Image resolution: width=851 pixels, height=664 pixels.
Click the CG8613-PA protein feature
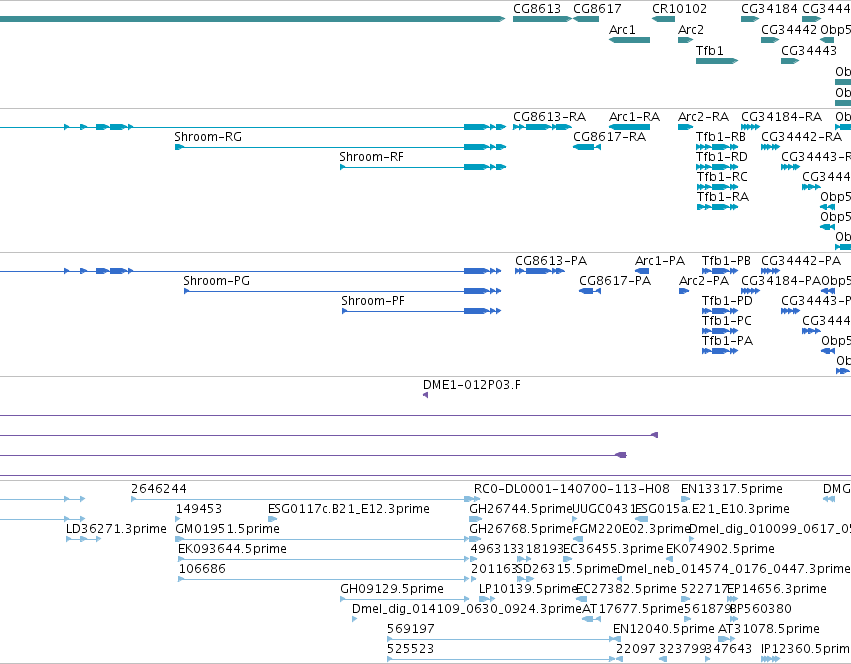click(x=539, y=271)
